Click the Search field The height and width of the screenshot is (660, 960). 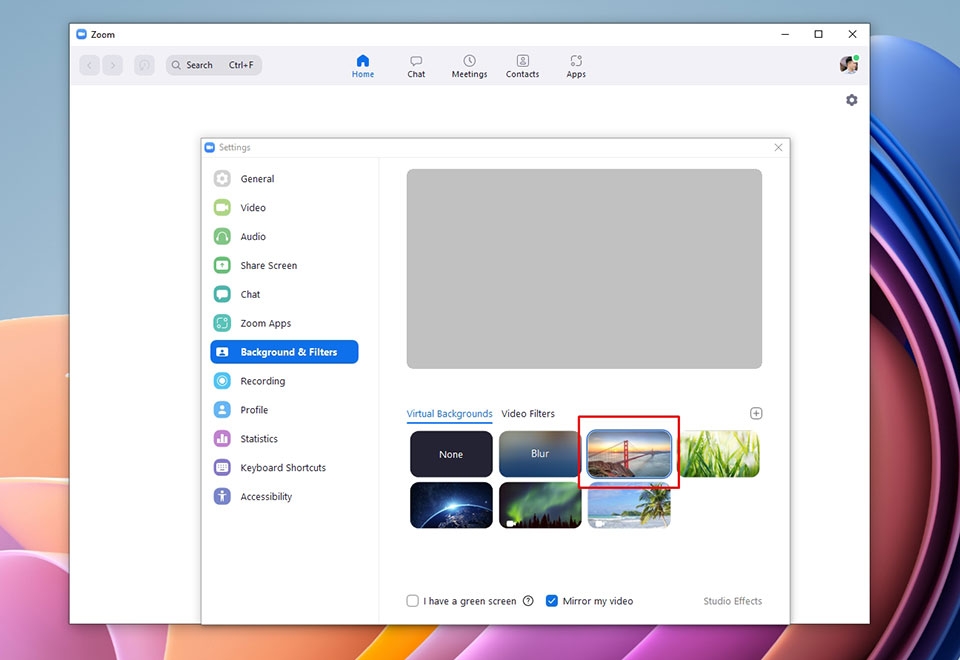coord(214,65)
